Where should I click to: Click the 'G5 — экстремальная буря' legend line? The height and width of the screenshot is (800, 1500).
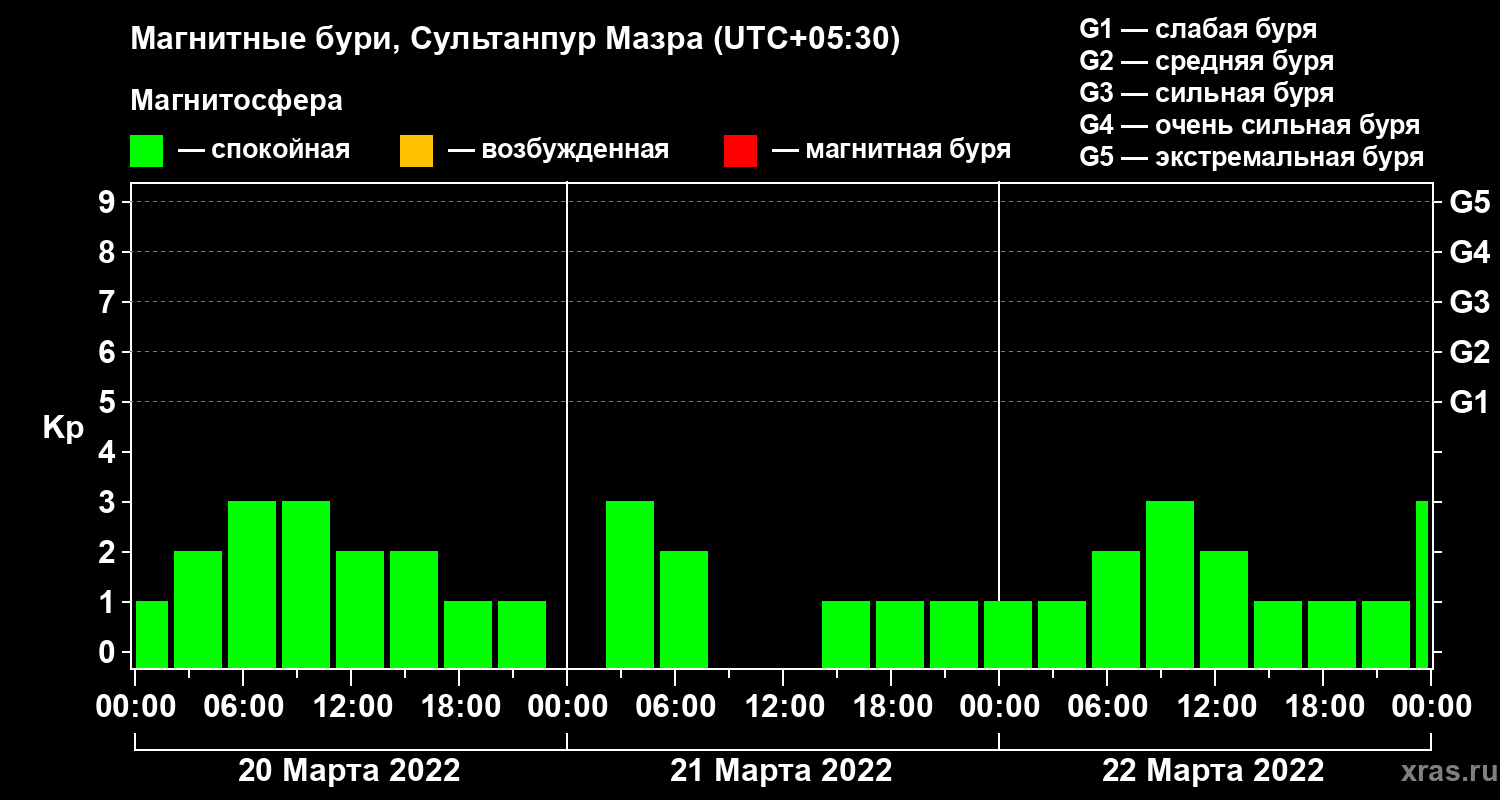[1252, 157]
